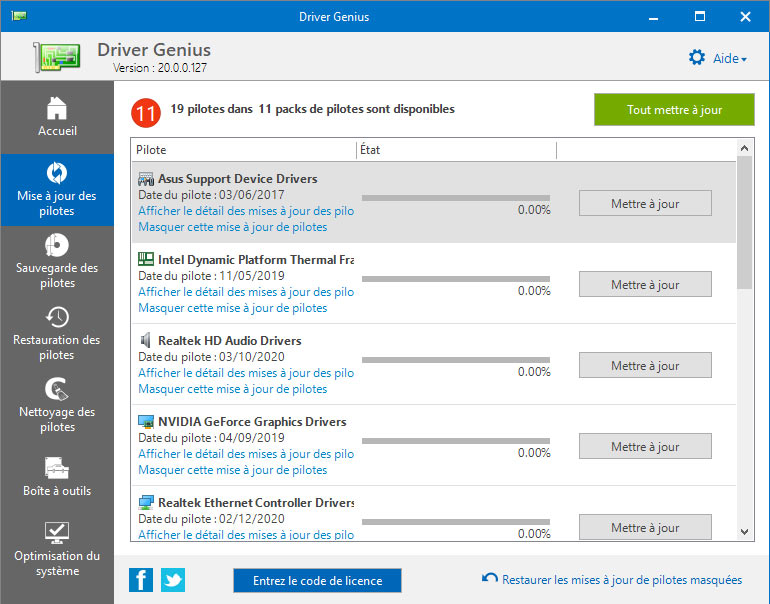Open Nettoyage des pilotes section
770x604 pixels.
57,406
